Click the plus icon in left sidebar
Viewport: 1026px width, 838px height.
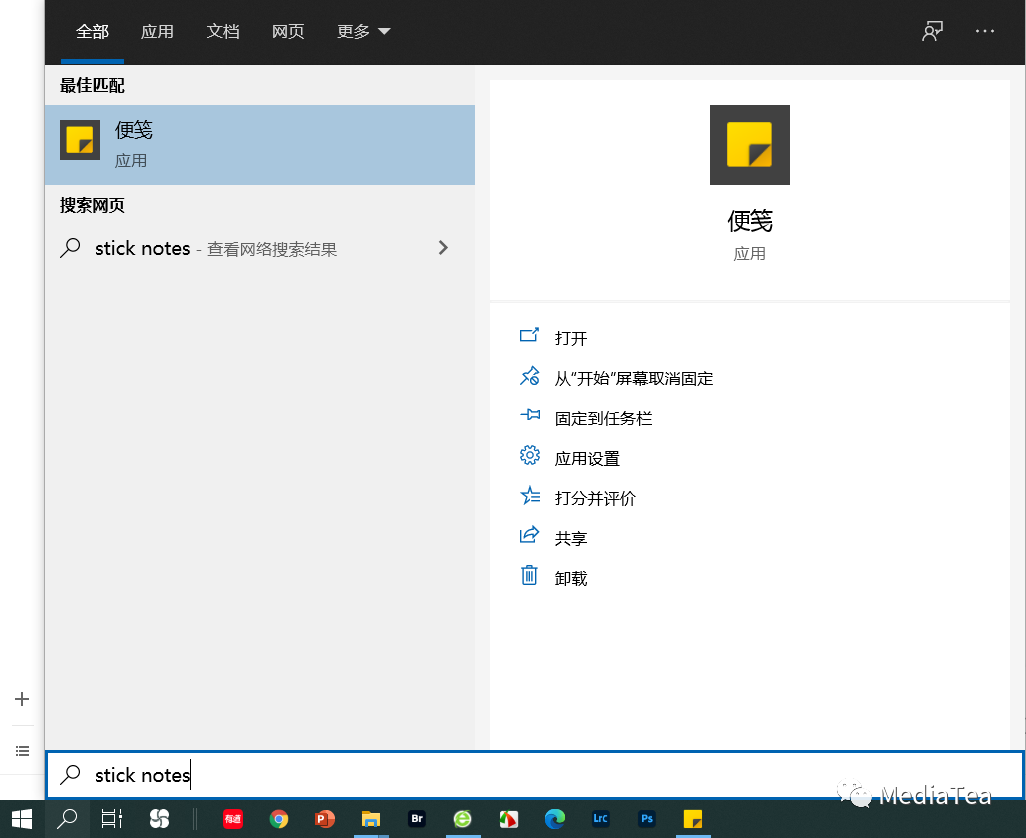[x=22, y=699]
